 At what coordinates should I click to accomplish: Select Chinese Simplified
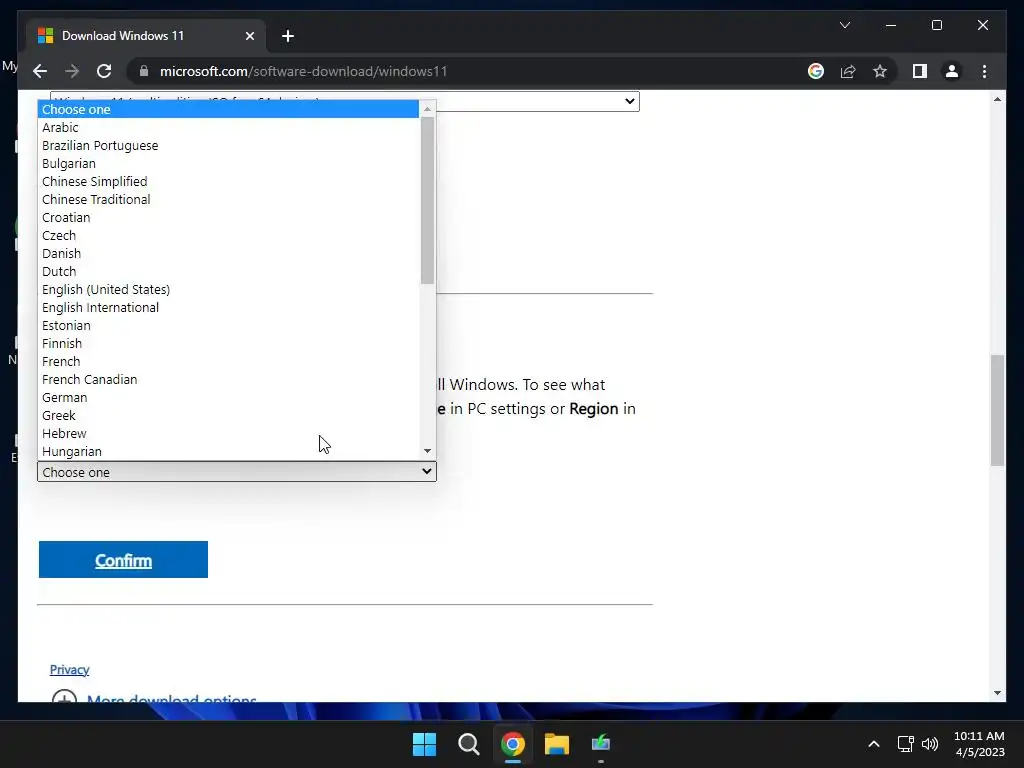pyautogui.click(x=228, y=181)
